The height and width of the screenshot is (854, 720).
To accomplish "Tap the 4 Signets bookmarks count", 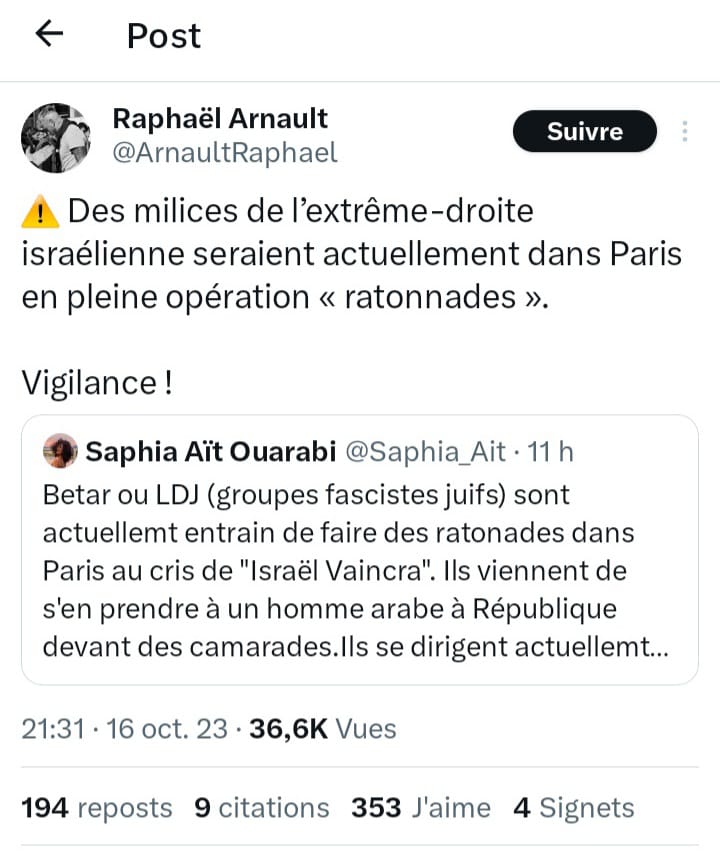I will tap(573, 807).
